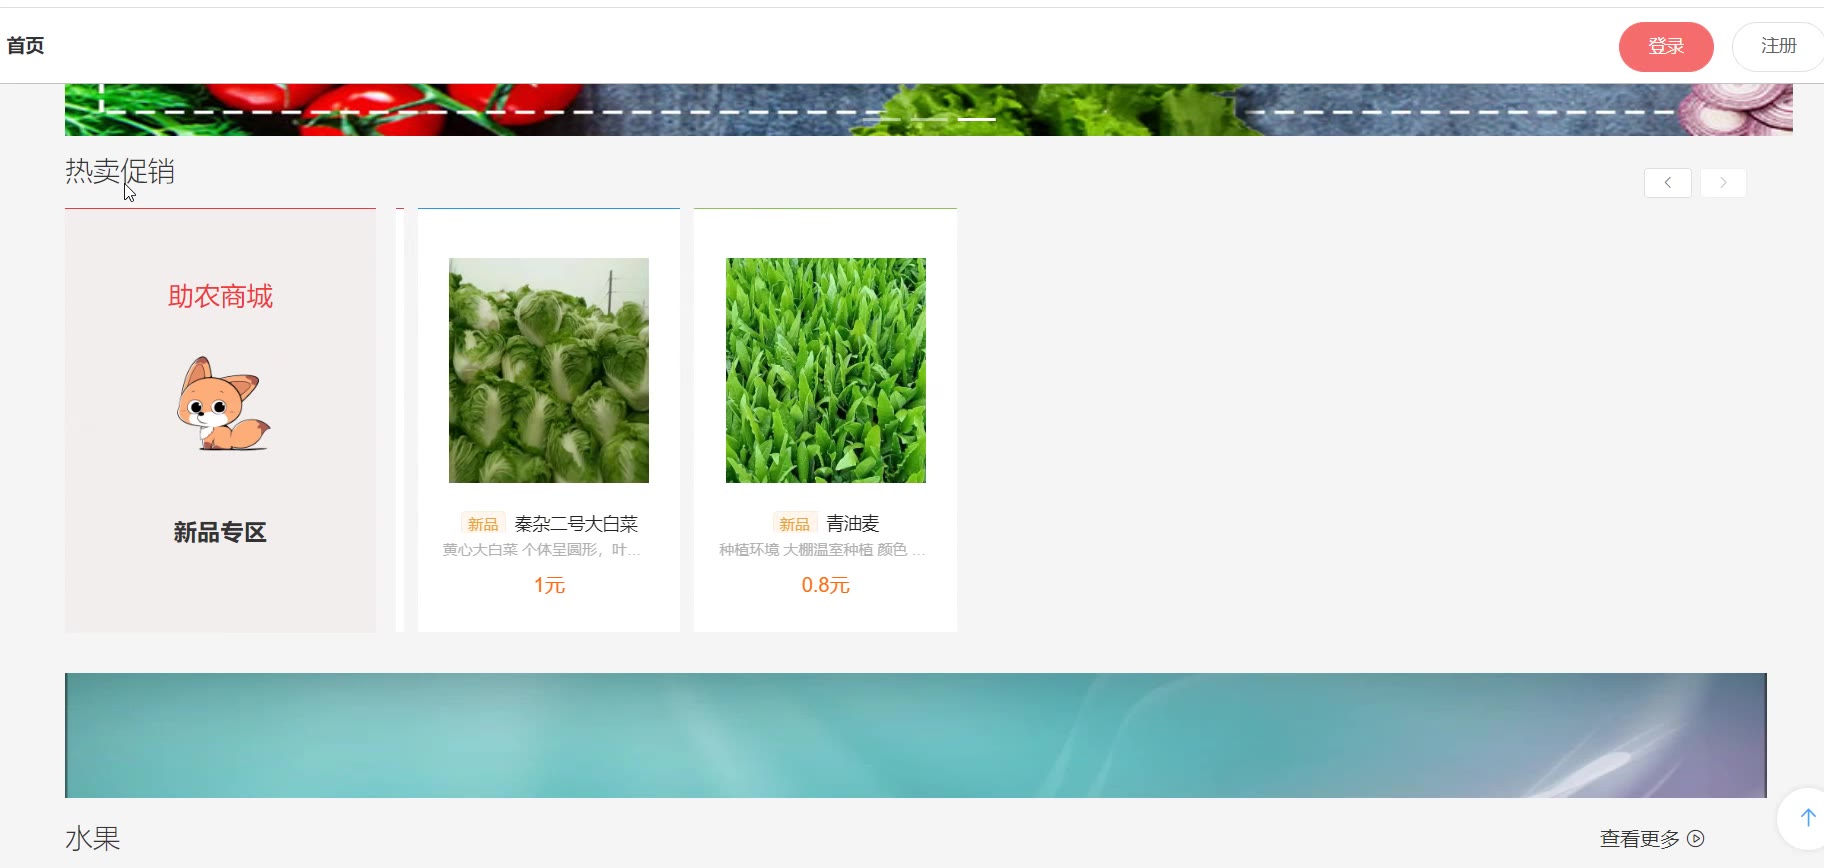This screenshot has width=1824, height=868.
Task: Click the back-to-top arrow button
Action: pos(1806,818)
